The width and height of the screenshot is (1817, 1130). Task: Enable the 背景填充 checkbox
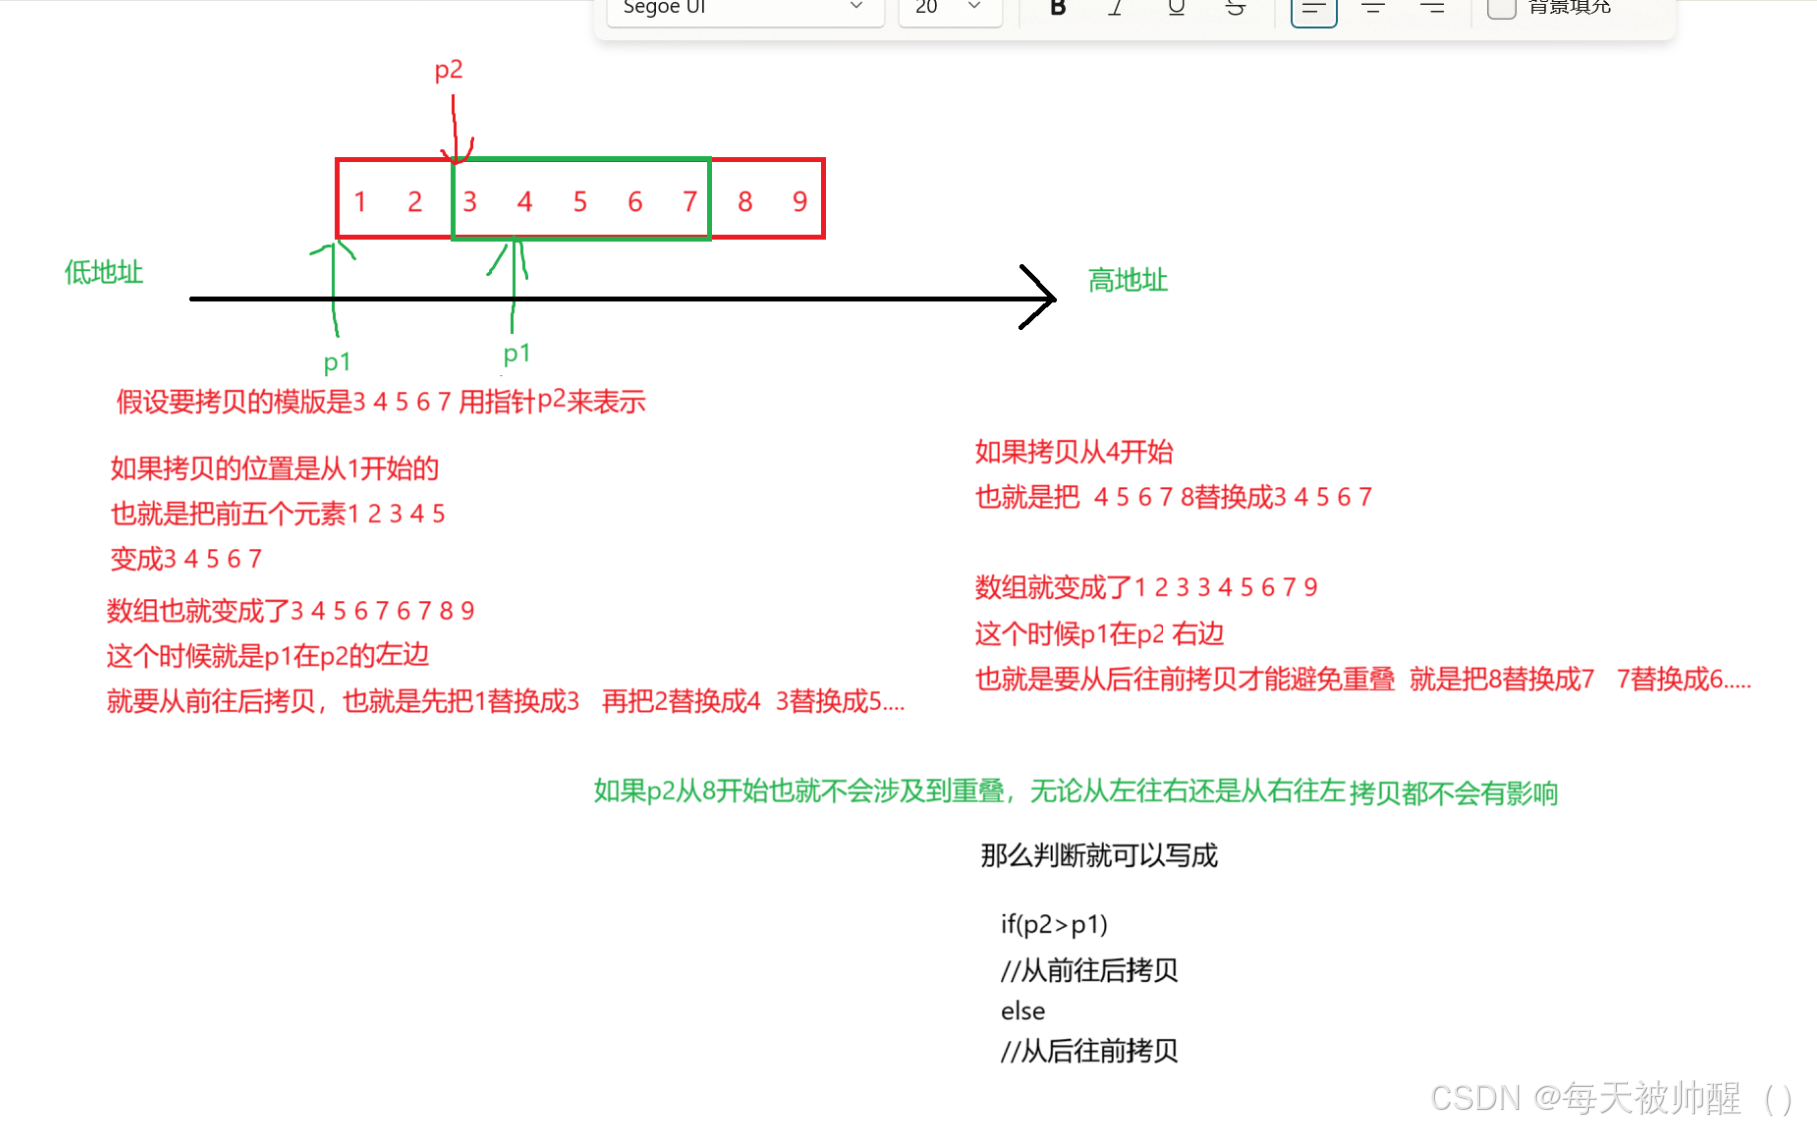pos(1502,8)
